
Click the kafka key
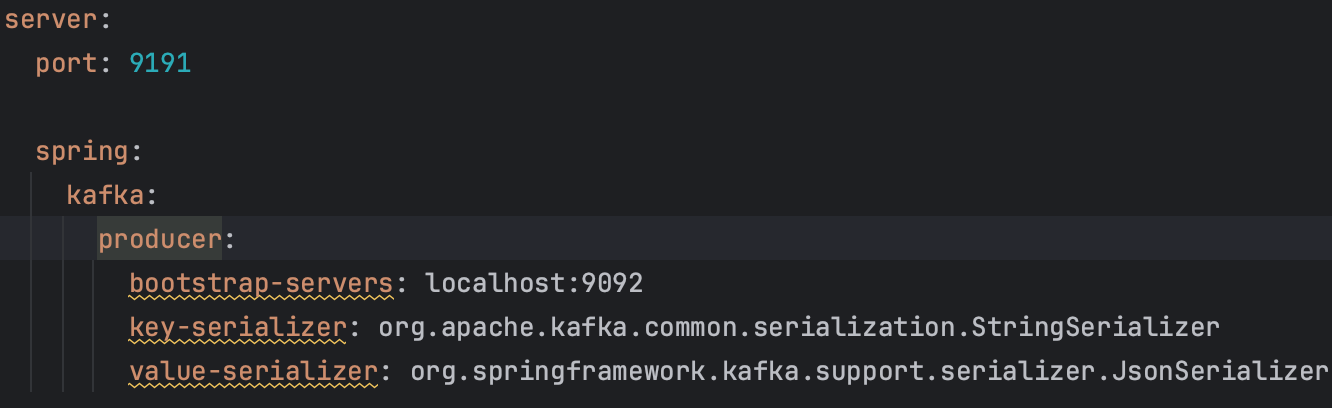point(105,196)
